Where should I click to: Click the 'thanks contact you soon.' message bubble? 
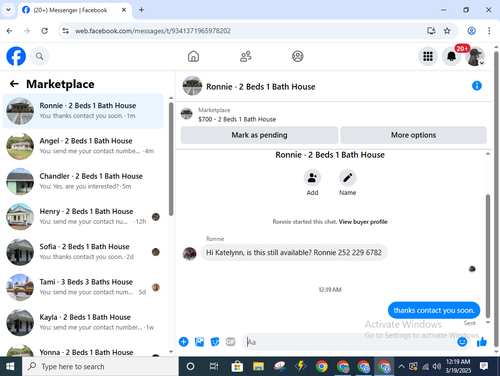click(434, 310)
